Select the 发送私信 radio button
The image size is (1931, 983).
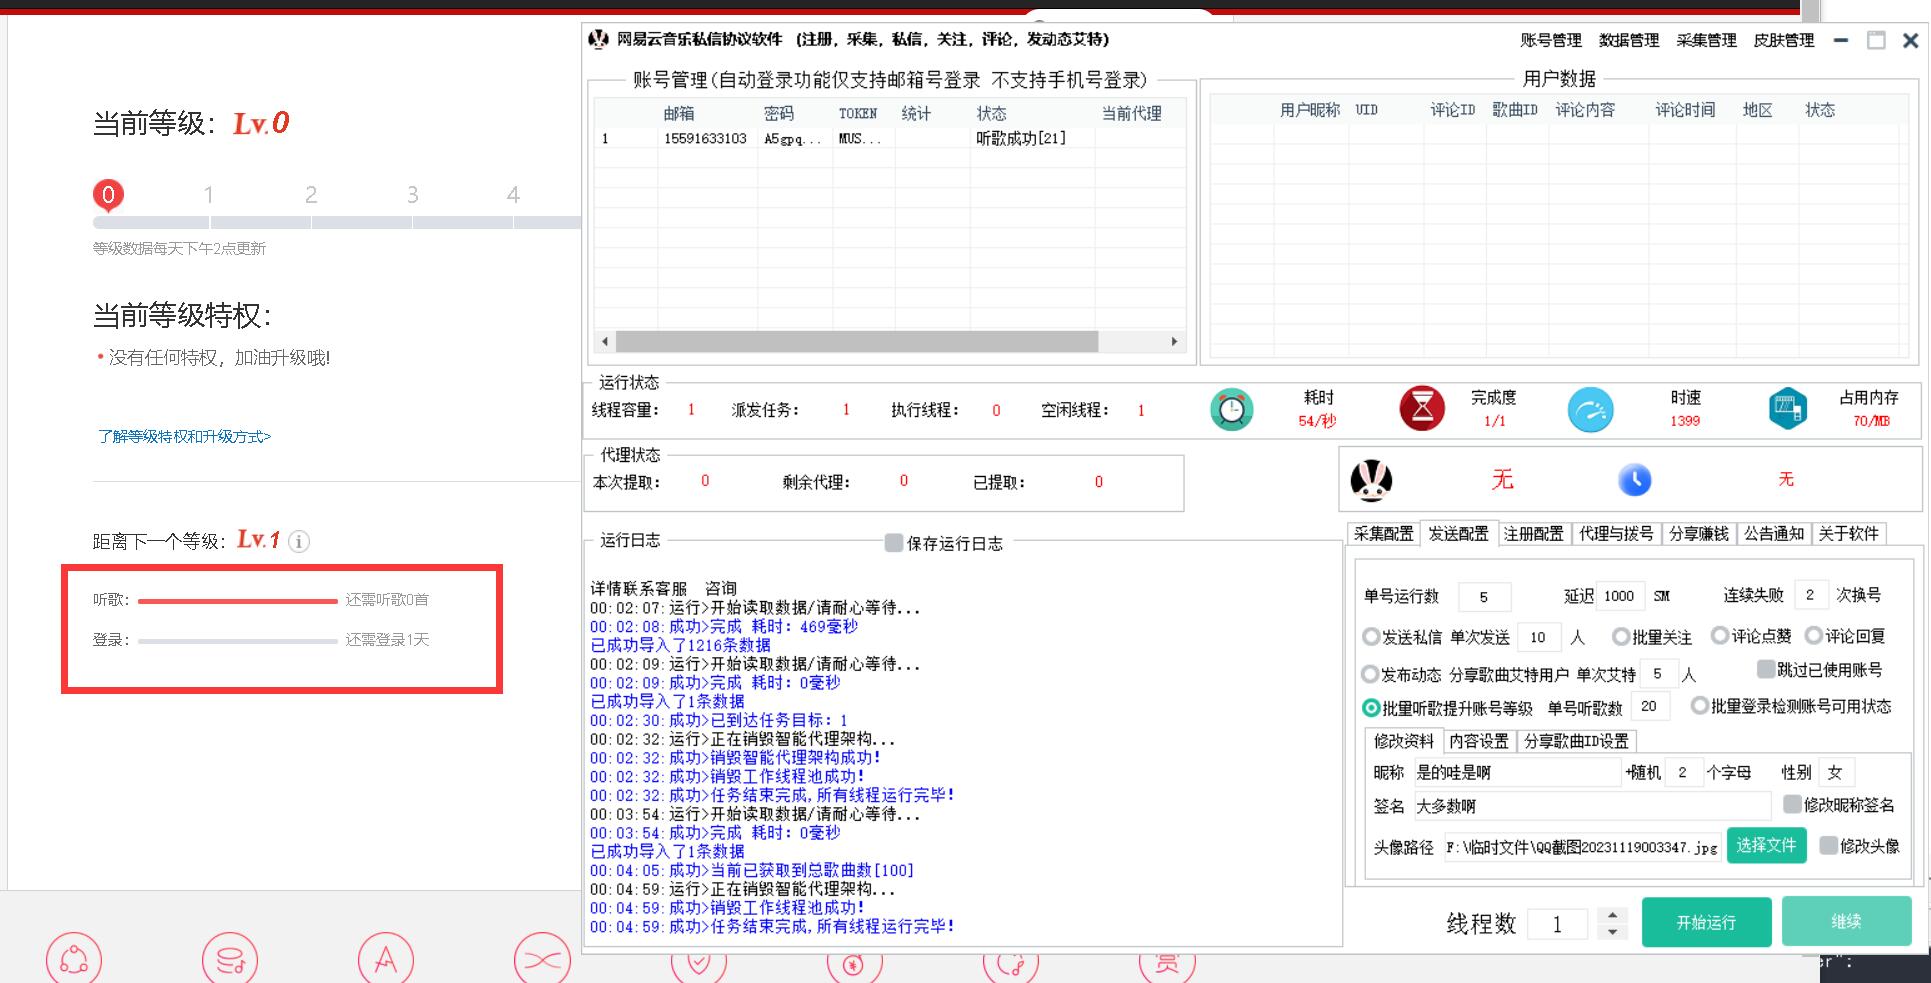point(1371,637)
